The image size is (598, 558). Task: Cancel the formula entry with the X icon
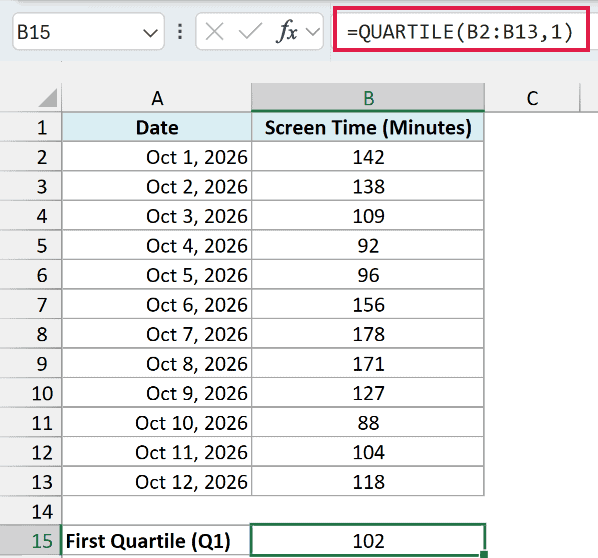[214, 31]
